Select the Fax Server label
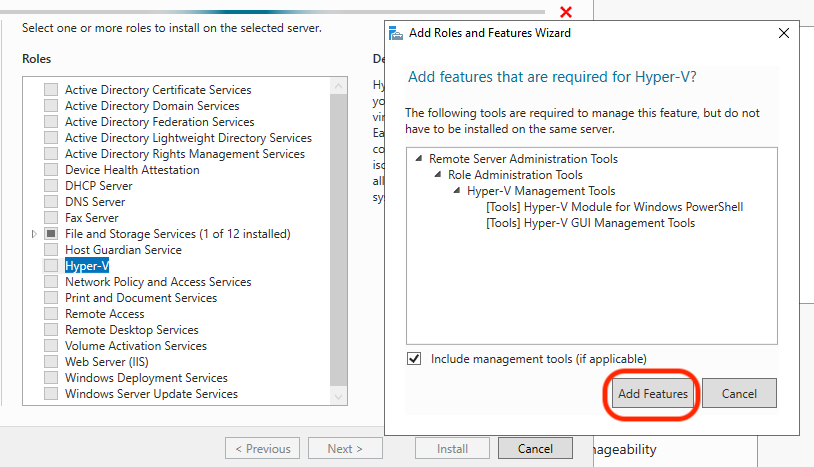 tap(91, 217)
